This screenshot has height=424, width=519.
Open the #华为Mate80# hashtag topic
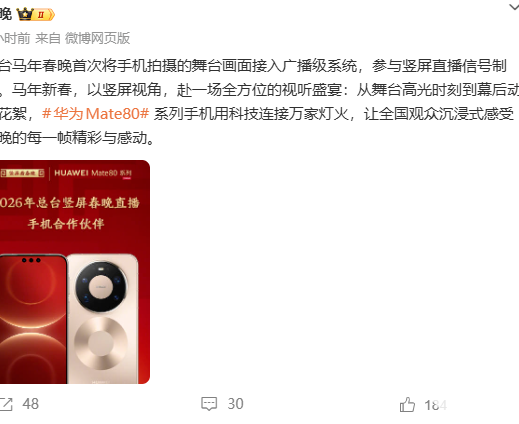(x=95, y=114)
